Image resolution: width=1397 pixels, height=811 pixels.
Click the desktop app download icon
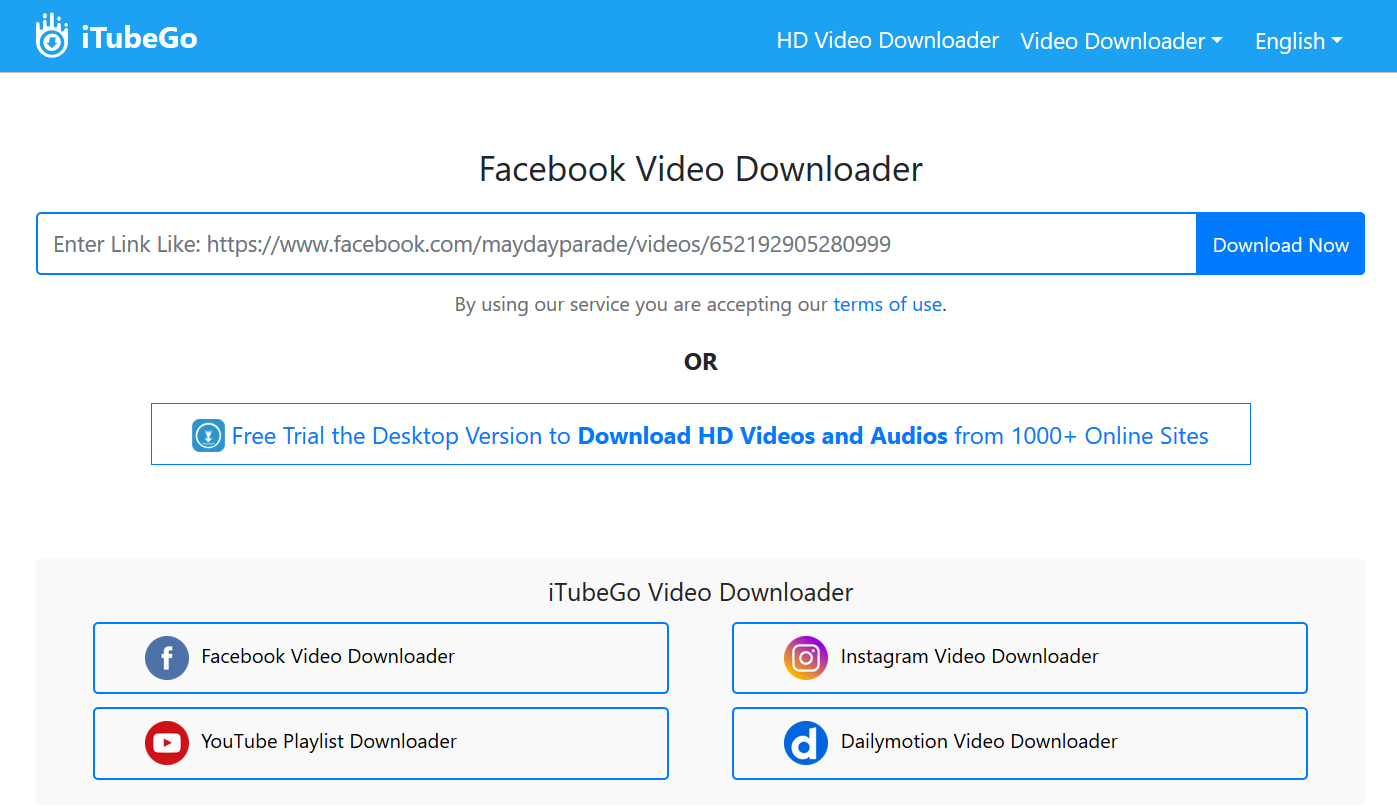pyautogui.click(x=208, y=436)
